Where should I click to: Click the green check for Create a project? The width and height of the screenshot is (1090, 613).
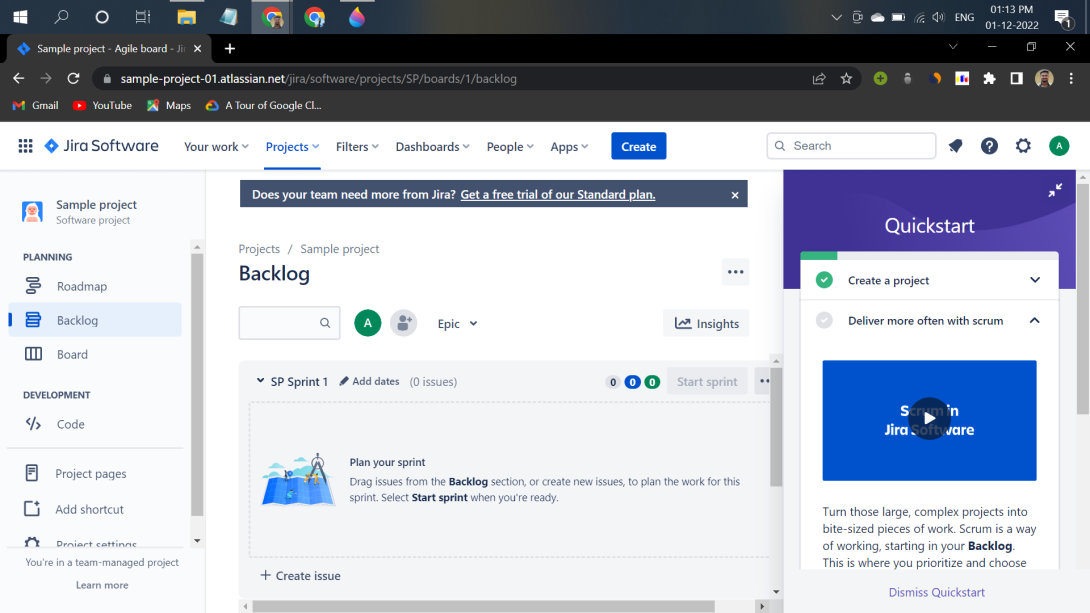[823, 280]
